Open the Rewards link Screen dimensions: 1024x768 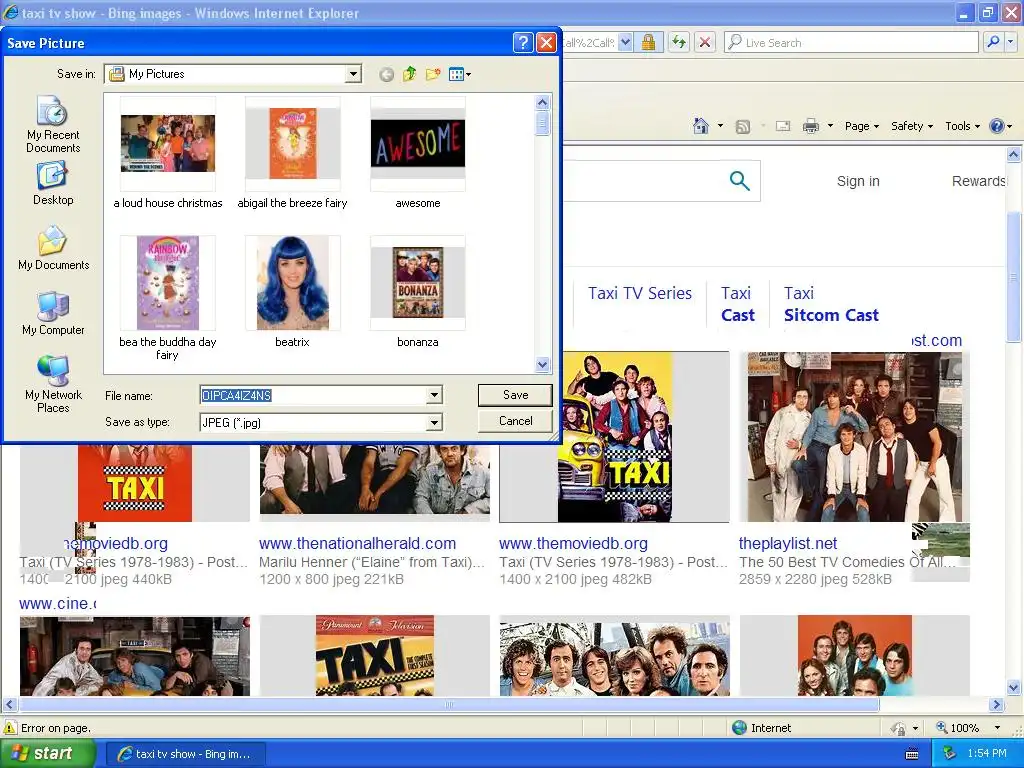coord(978,181)
